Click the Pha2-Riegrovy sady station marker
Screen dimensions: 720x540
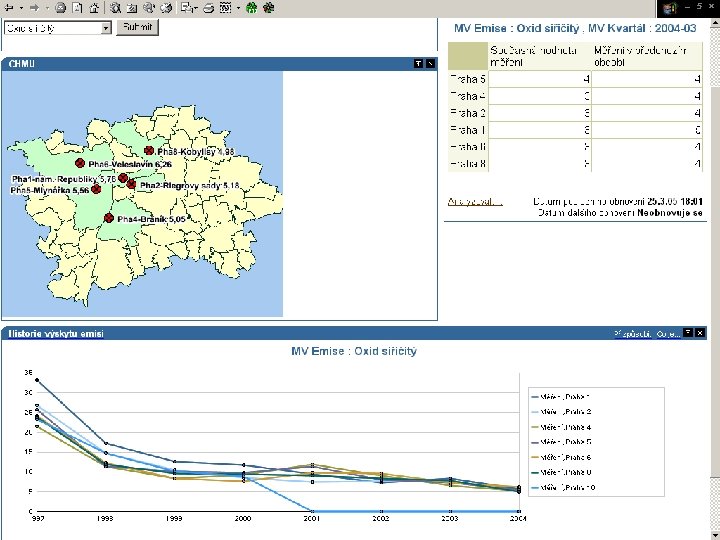coord(131,184)
